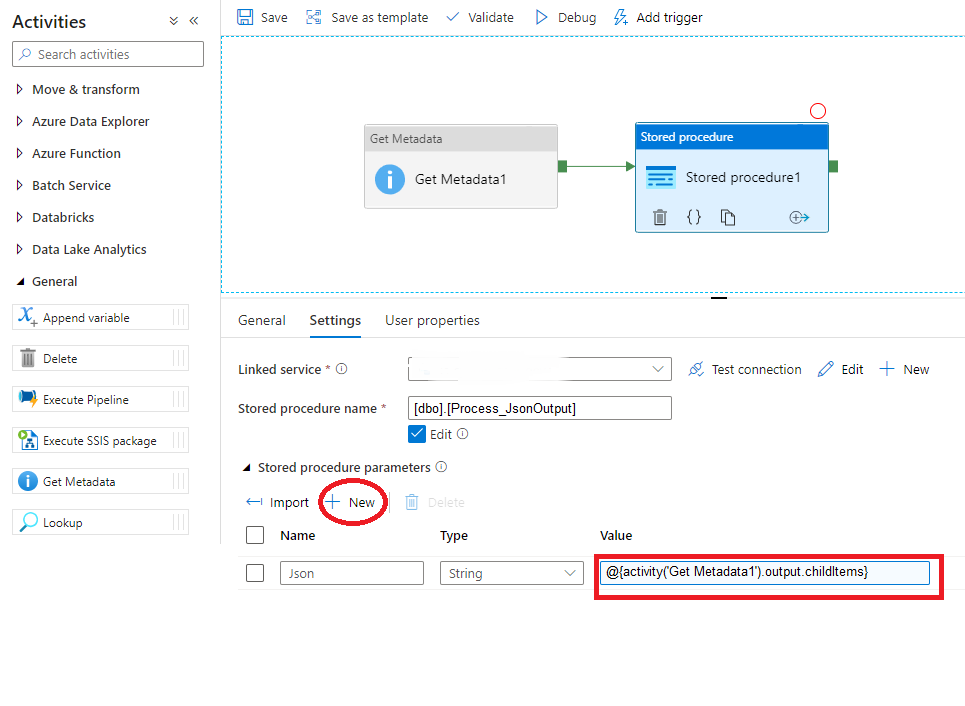This screenshot has width=965, height=706.
Task: Open the User properties tab
Action: 432,320
